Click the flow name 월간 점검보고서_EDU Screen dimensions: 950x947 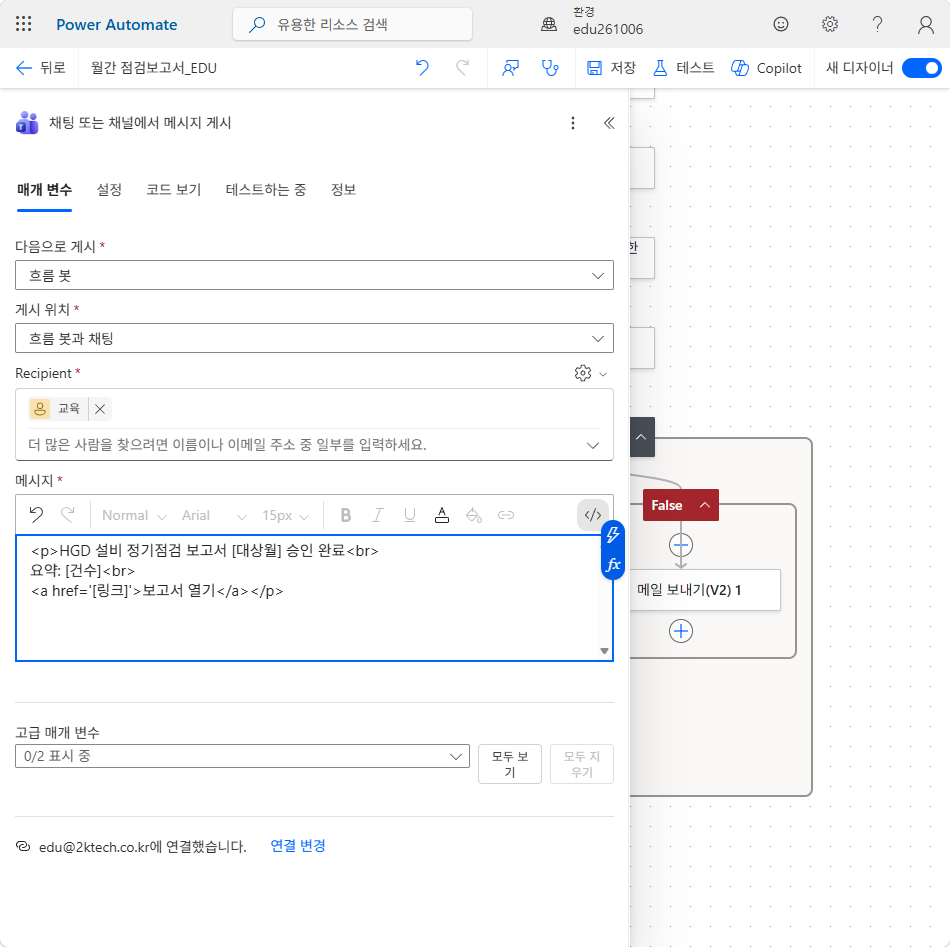coord(154,68)
